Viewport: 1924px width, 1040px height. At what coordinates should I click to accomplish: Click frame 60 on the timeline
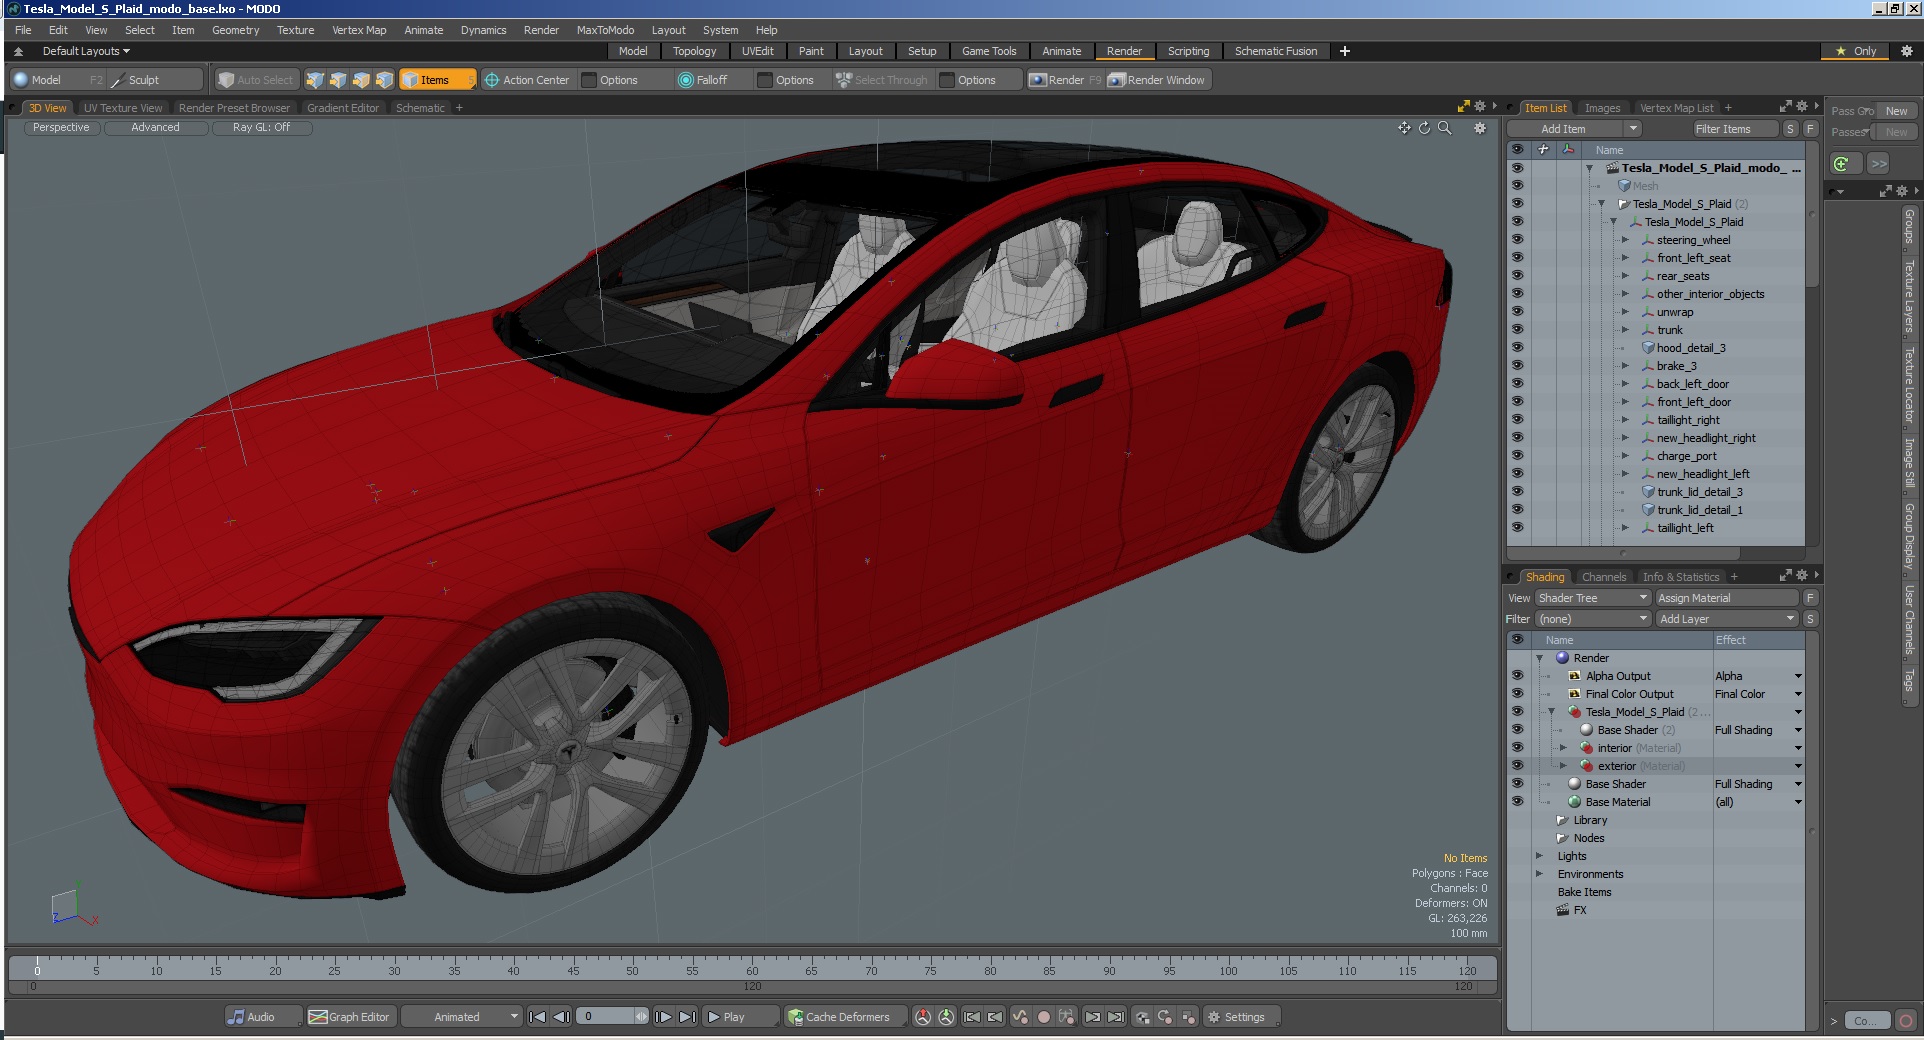click(x=752, y=967)
